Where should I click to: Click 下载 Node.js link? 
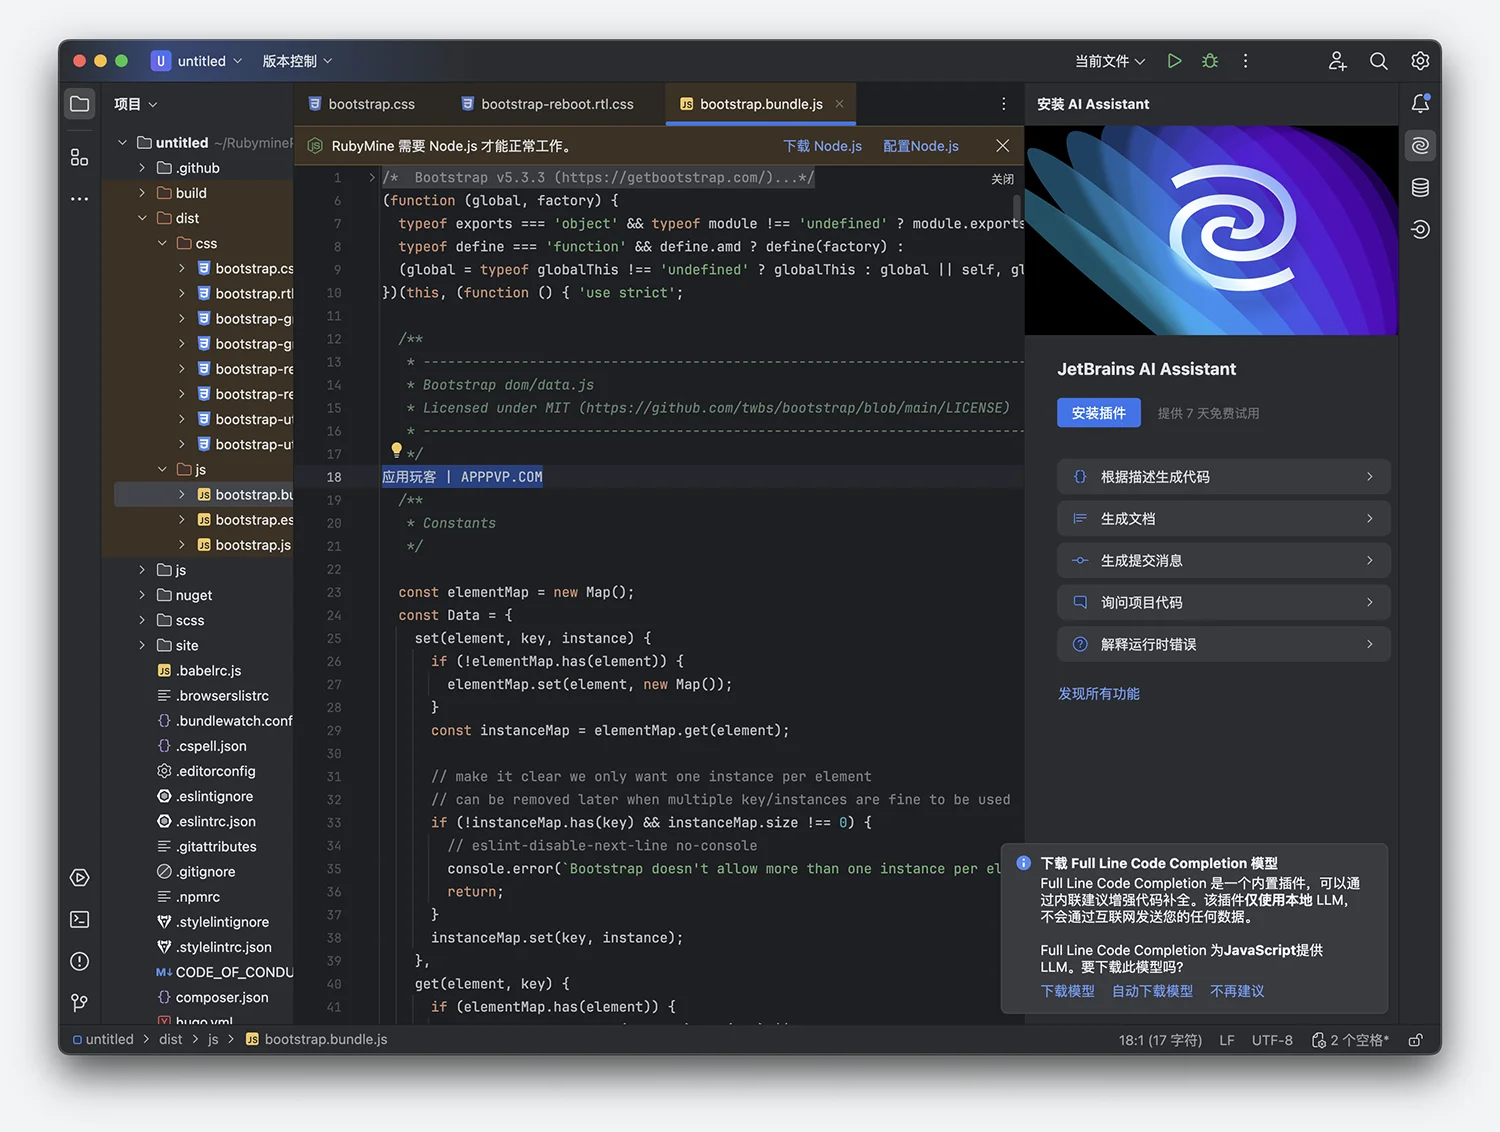(822, 146)
